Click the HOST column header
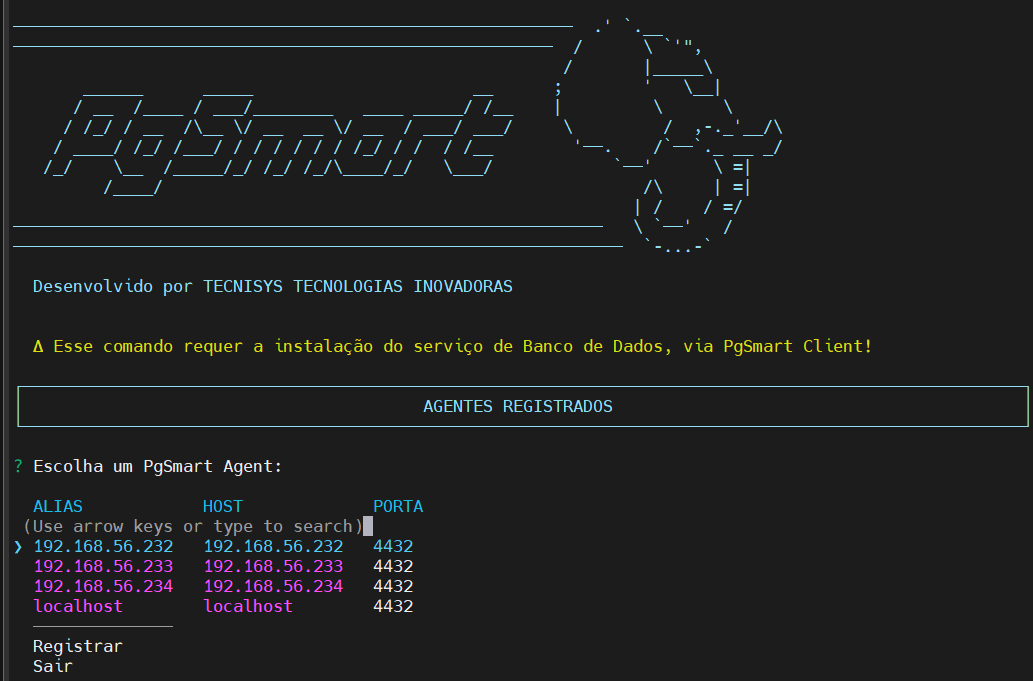The width and height of the screenshot is (1033, 681). pos(223,506)
